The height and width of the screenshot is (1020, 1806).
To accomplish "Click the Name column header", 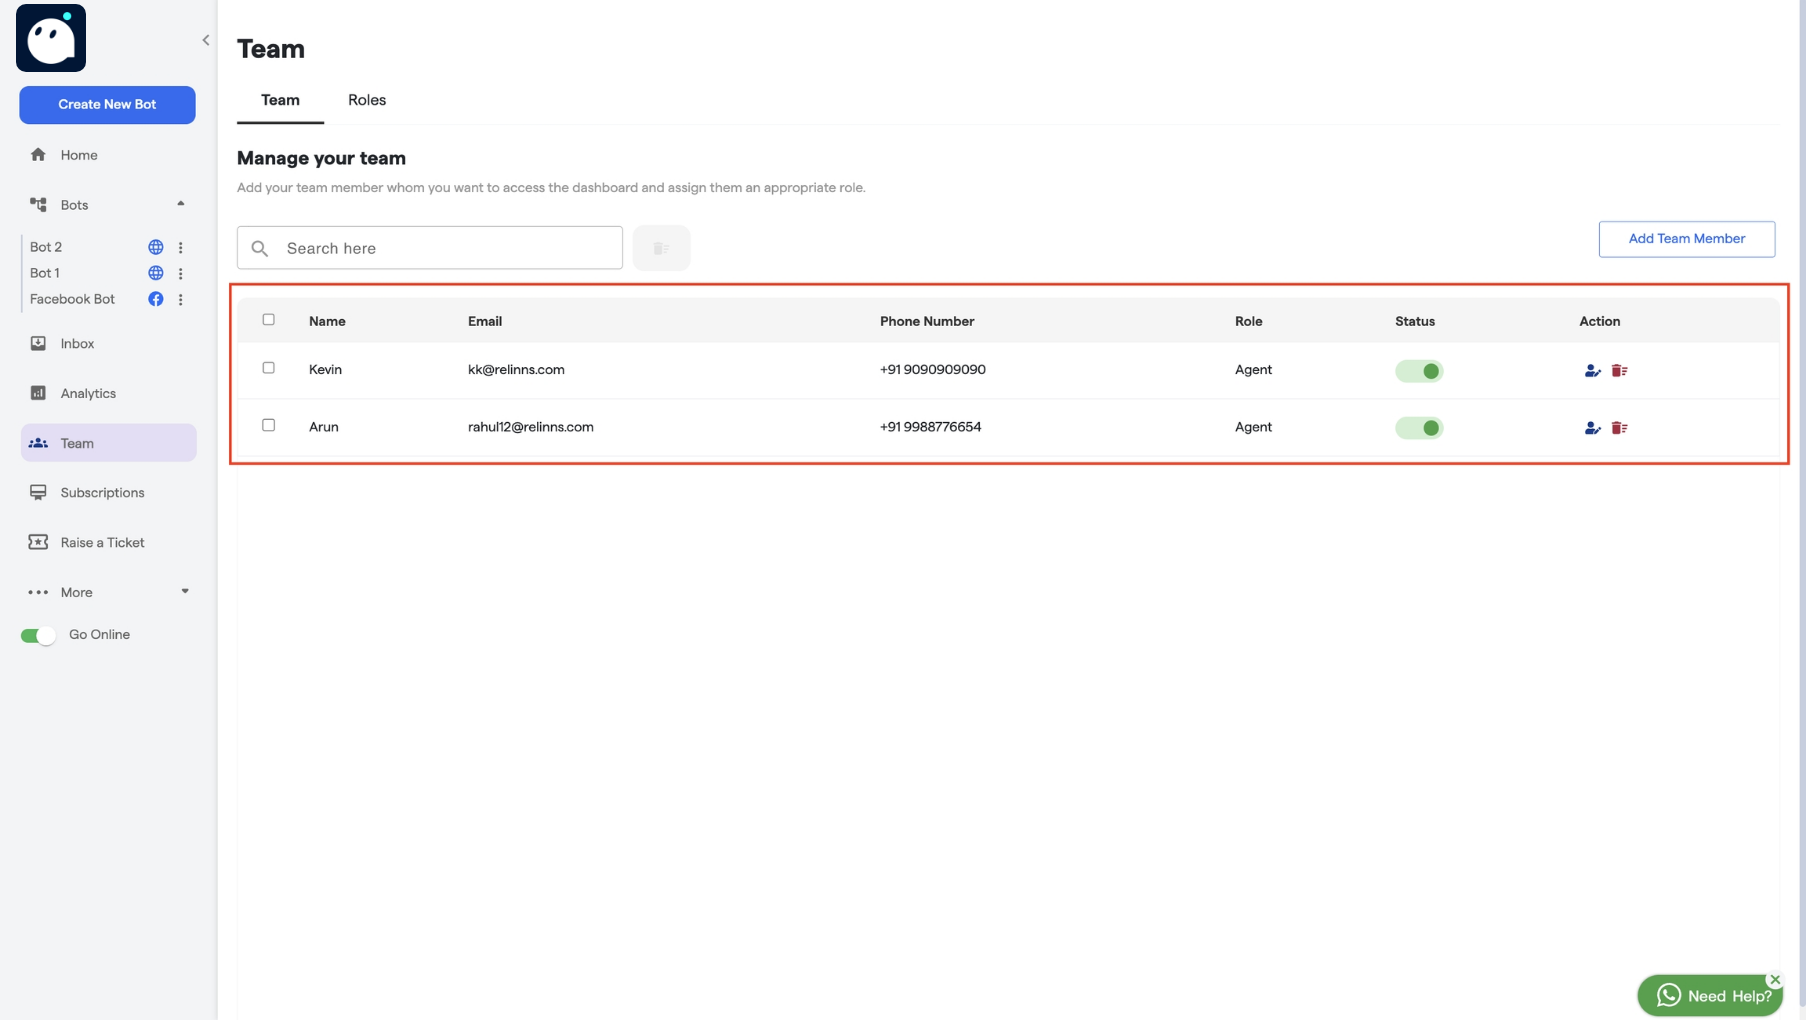I will pos(327,321).
